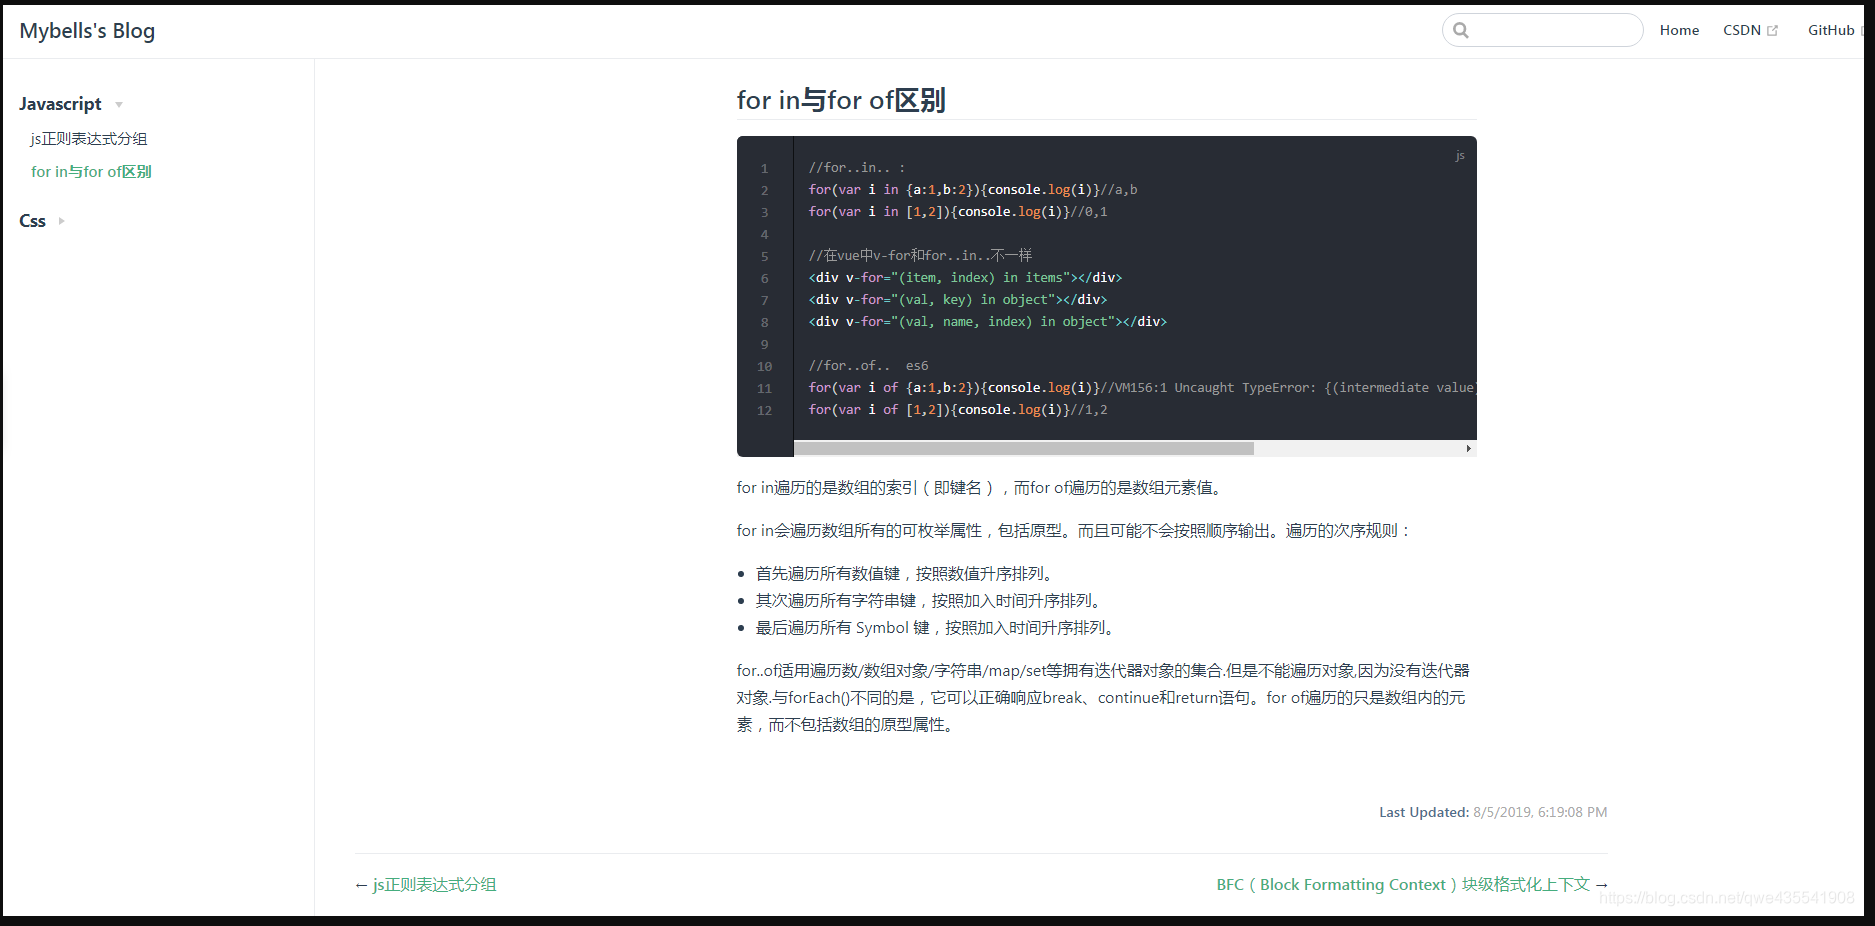Expand the Css sidebar group arrow
Image resolution: width=1875 pixels, height=926 pixels.
[x=61, y=221]
